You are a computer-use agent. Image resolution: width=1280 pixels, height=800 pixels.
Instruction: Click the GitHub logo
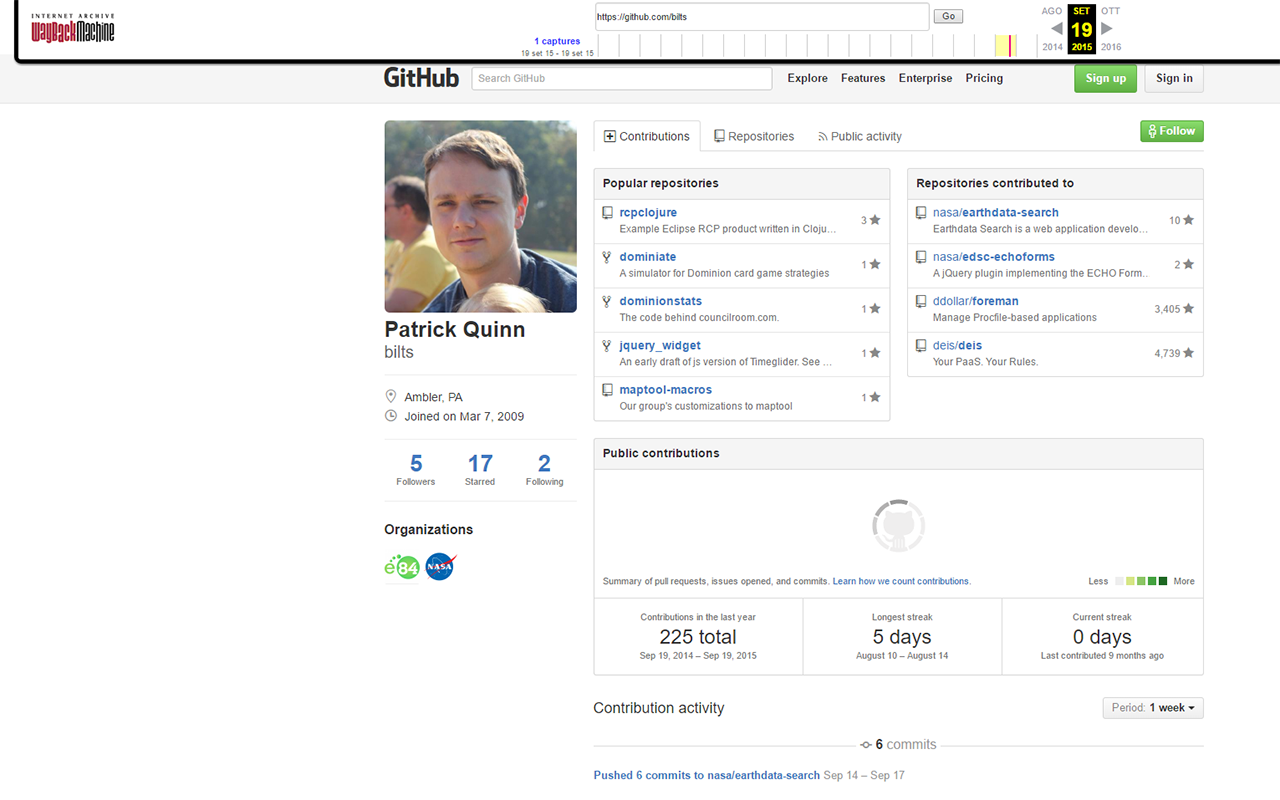[x=420, y=77]
